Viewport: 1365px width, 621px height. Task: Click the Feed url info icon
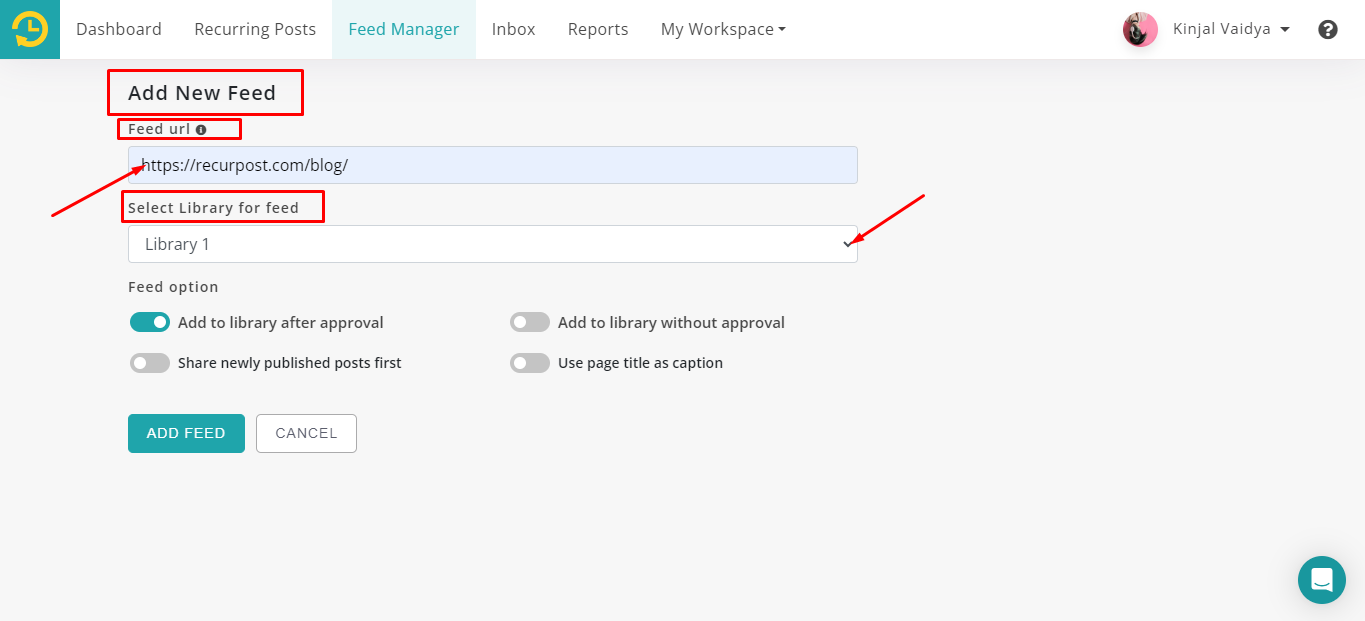(x=201, y=130)
